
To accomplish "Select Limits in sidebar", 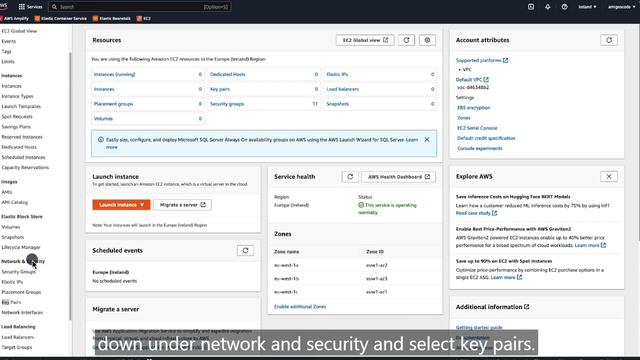I will 8,62.
